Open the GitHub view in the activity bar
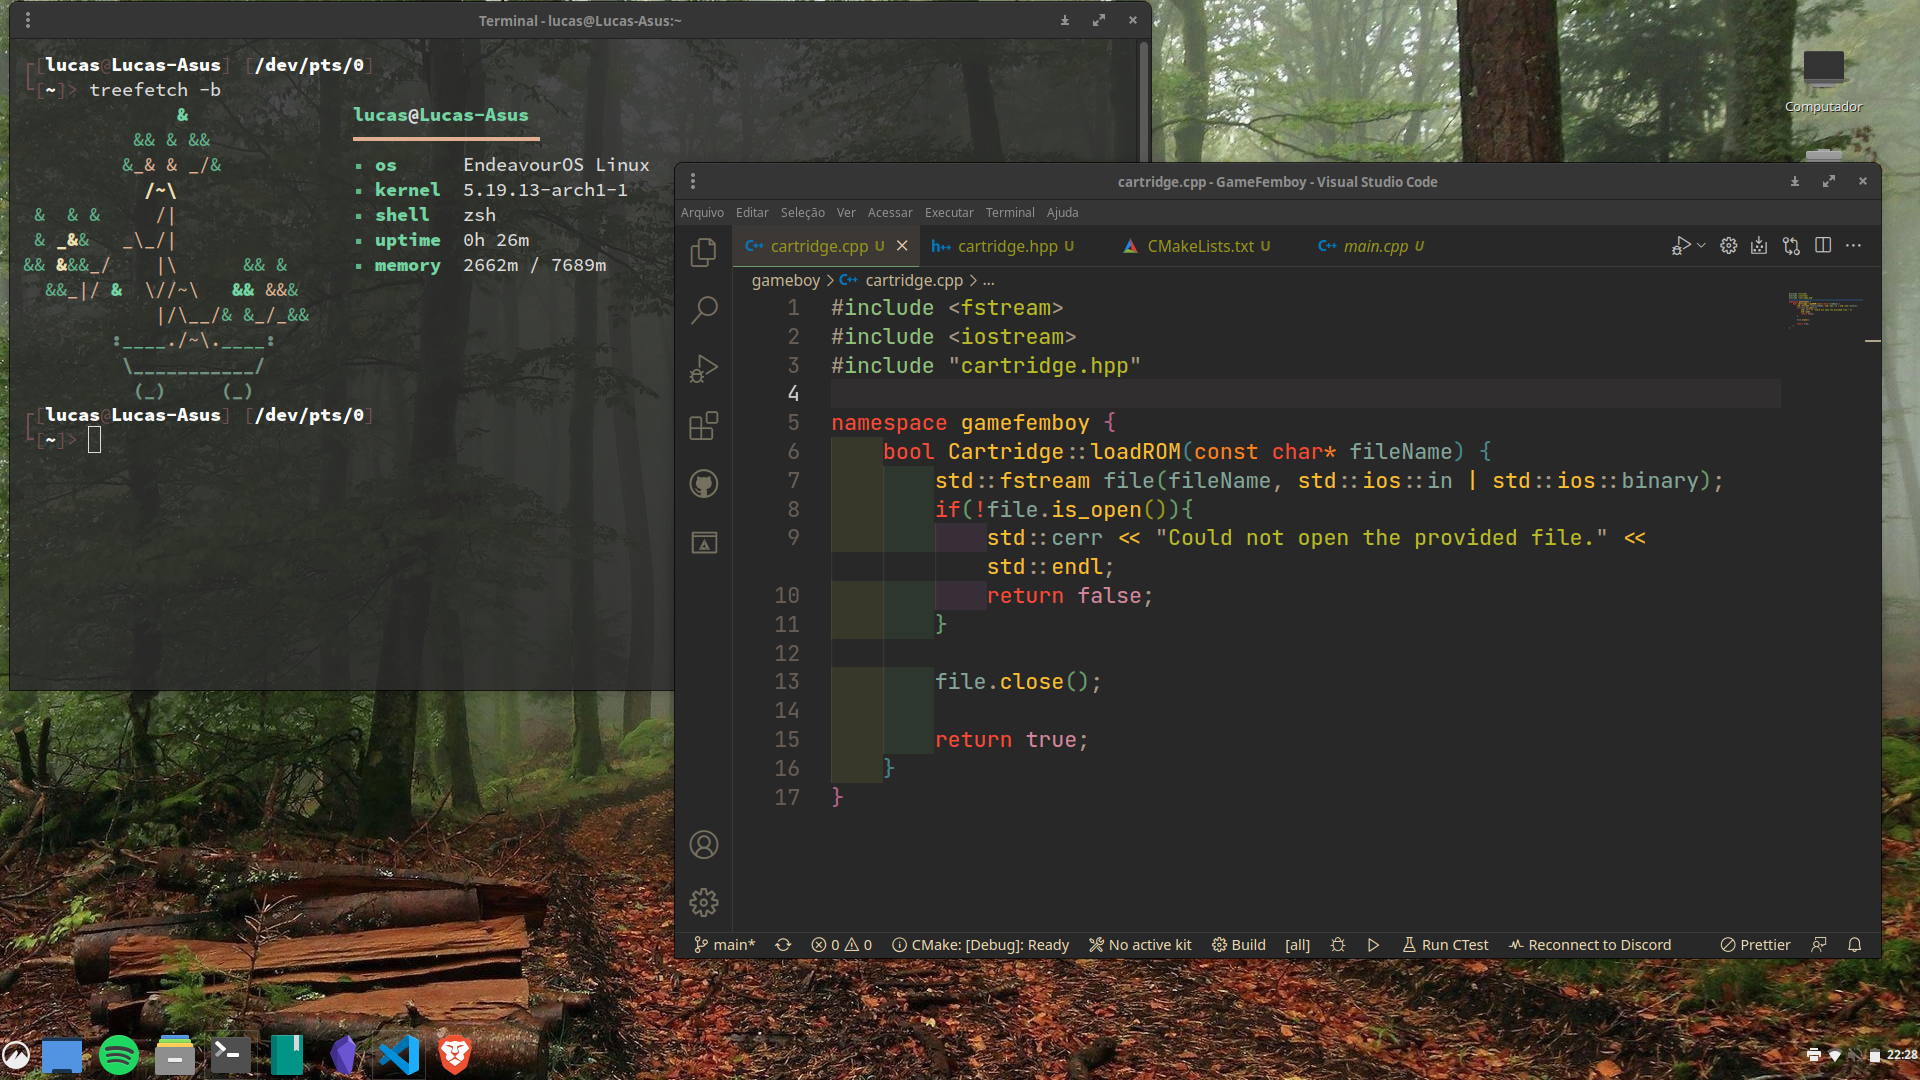Image resolution: width=1920 pixels, height=1080 pixels. [x=704, y=484]
